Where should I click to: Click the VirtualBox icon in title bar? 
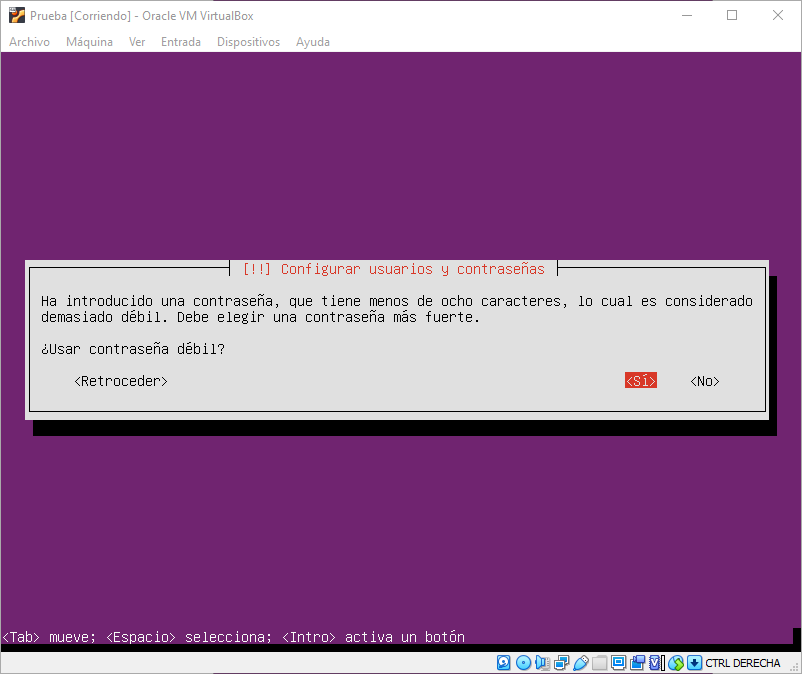click(16, 15)
